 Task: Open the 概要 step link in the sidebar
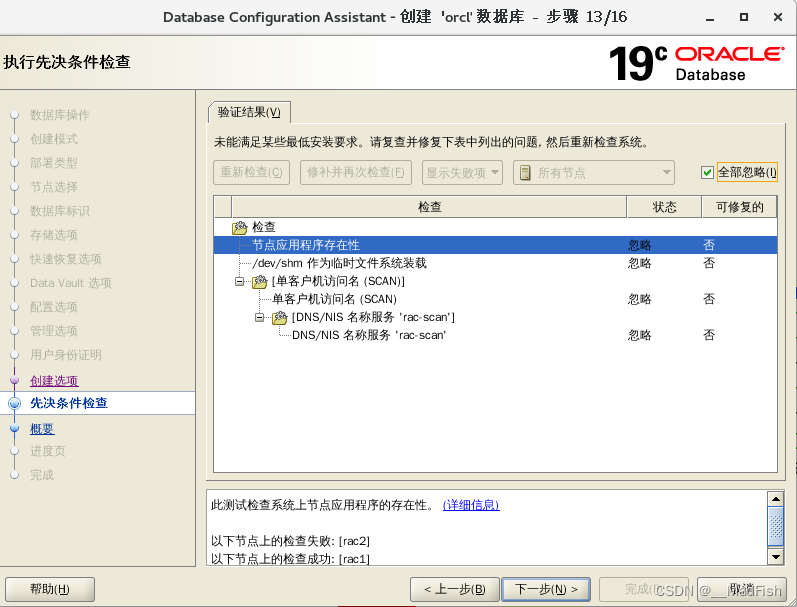coord(42,429)
